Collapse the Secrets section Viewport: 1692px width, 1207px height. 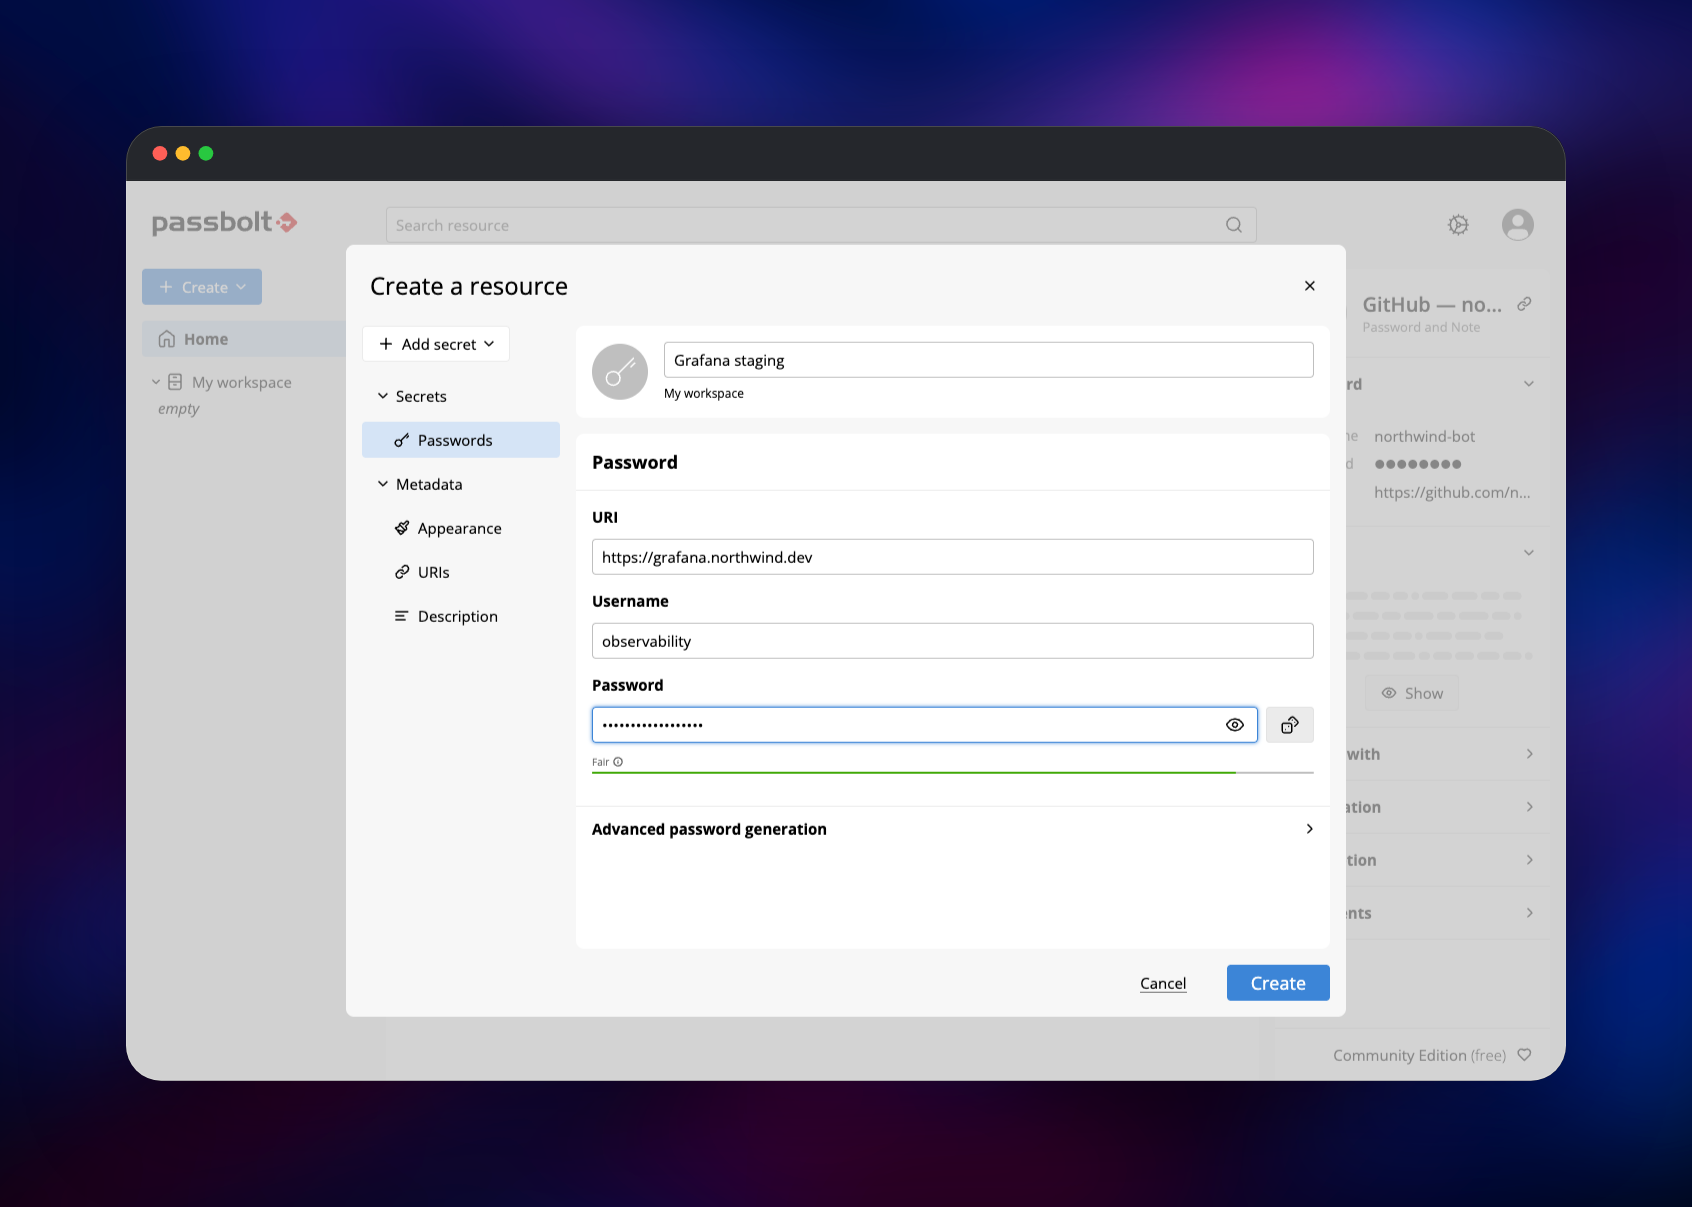coord(382,396)
